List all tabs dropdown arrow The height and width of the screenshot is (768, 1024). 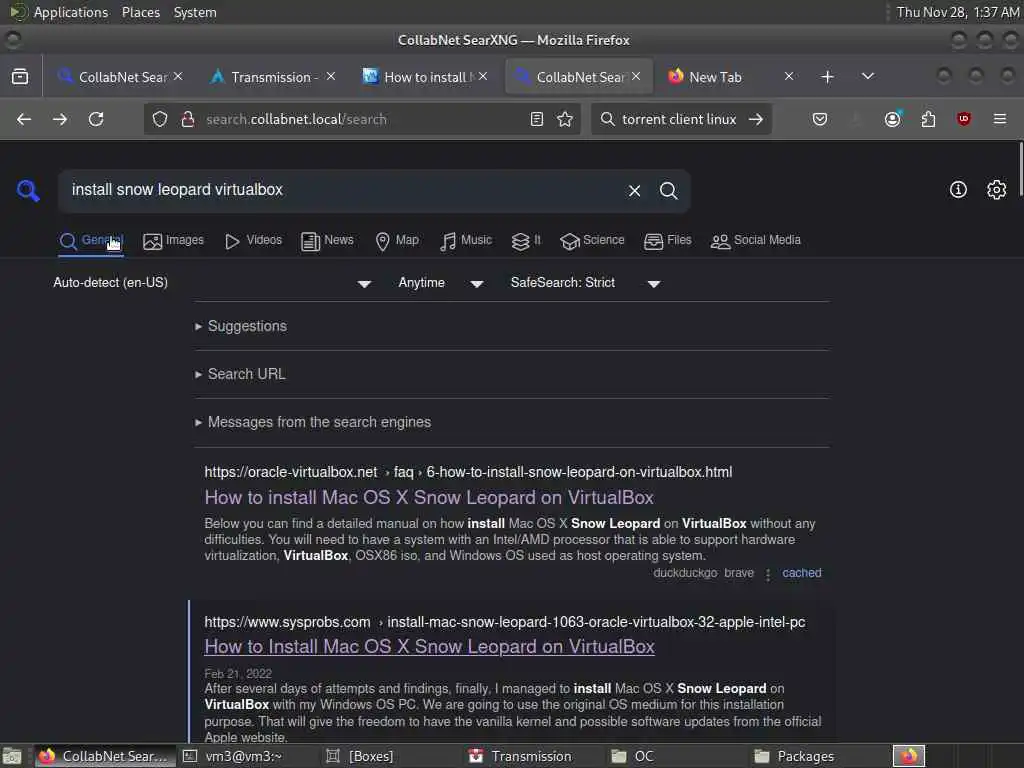[x=867, y=76]
